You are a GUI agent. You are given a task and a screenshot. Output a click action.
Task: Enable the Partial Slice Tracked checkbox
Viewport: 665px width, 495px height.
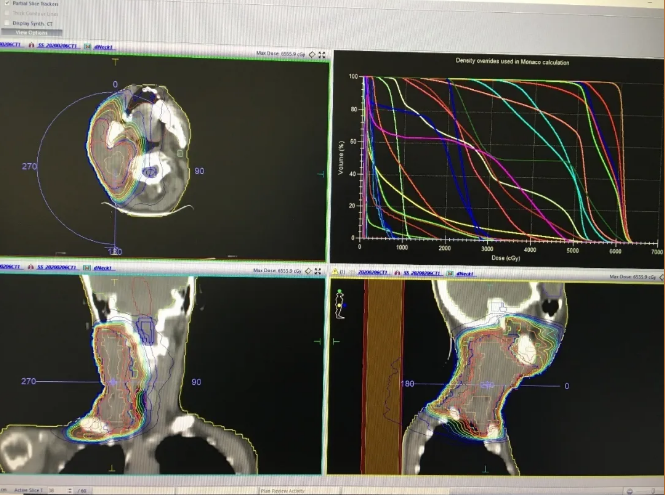[x=4, y=4]
